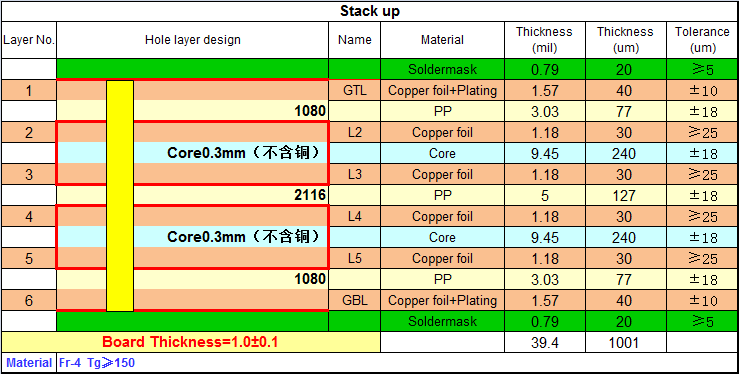Screen dimensions: 739x374
Task: Click the yellow through-hole via bar
Action: (120, 195)
